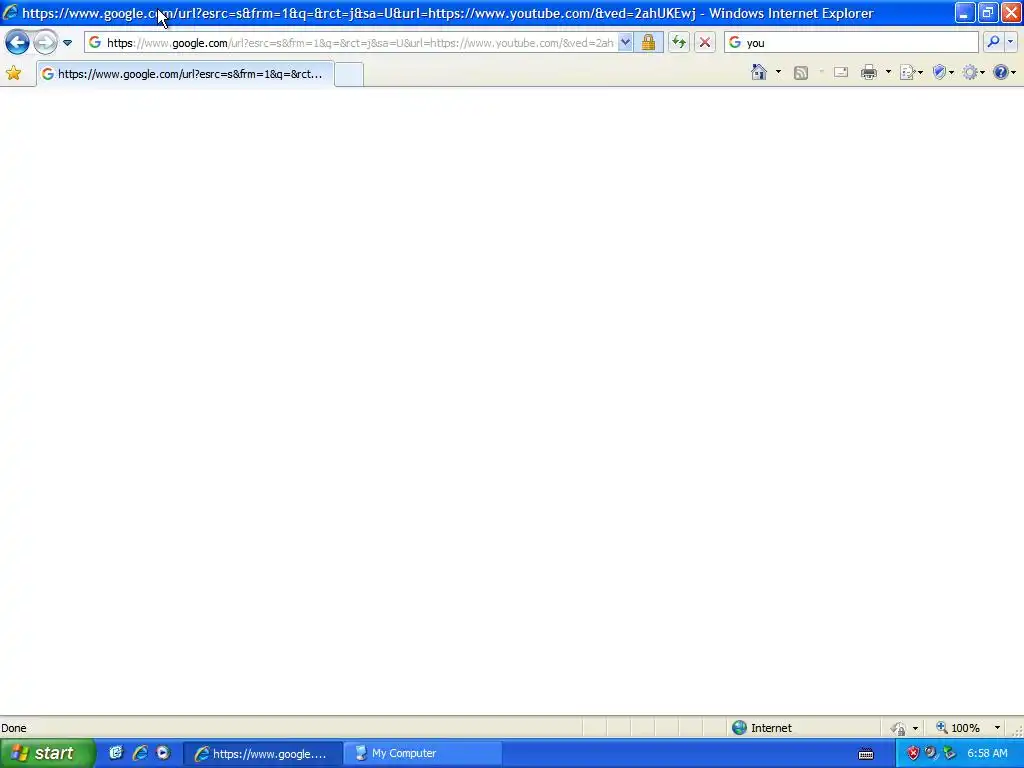This screenshot has width=1024, height=768.
Task: Click the tray icon left of the clock
Action: click(950, 754)
